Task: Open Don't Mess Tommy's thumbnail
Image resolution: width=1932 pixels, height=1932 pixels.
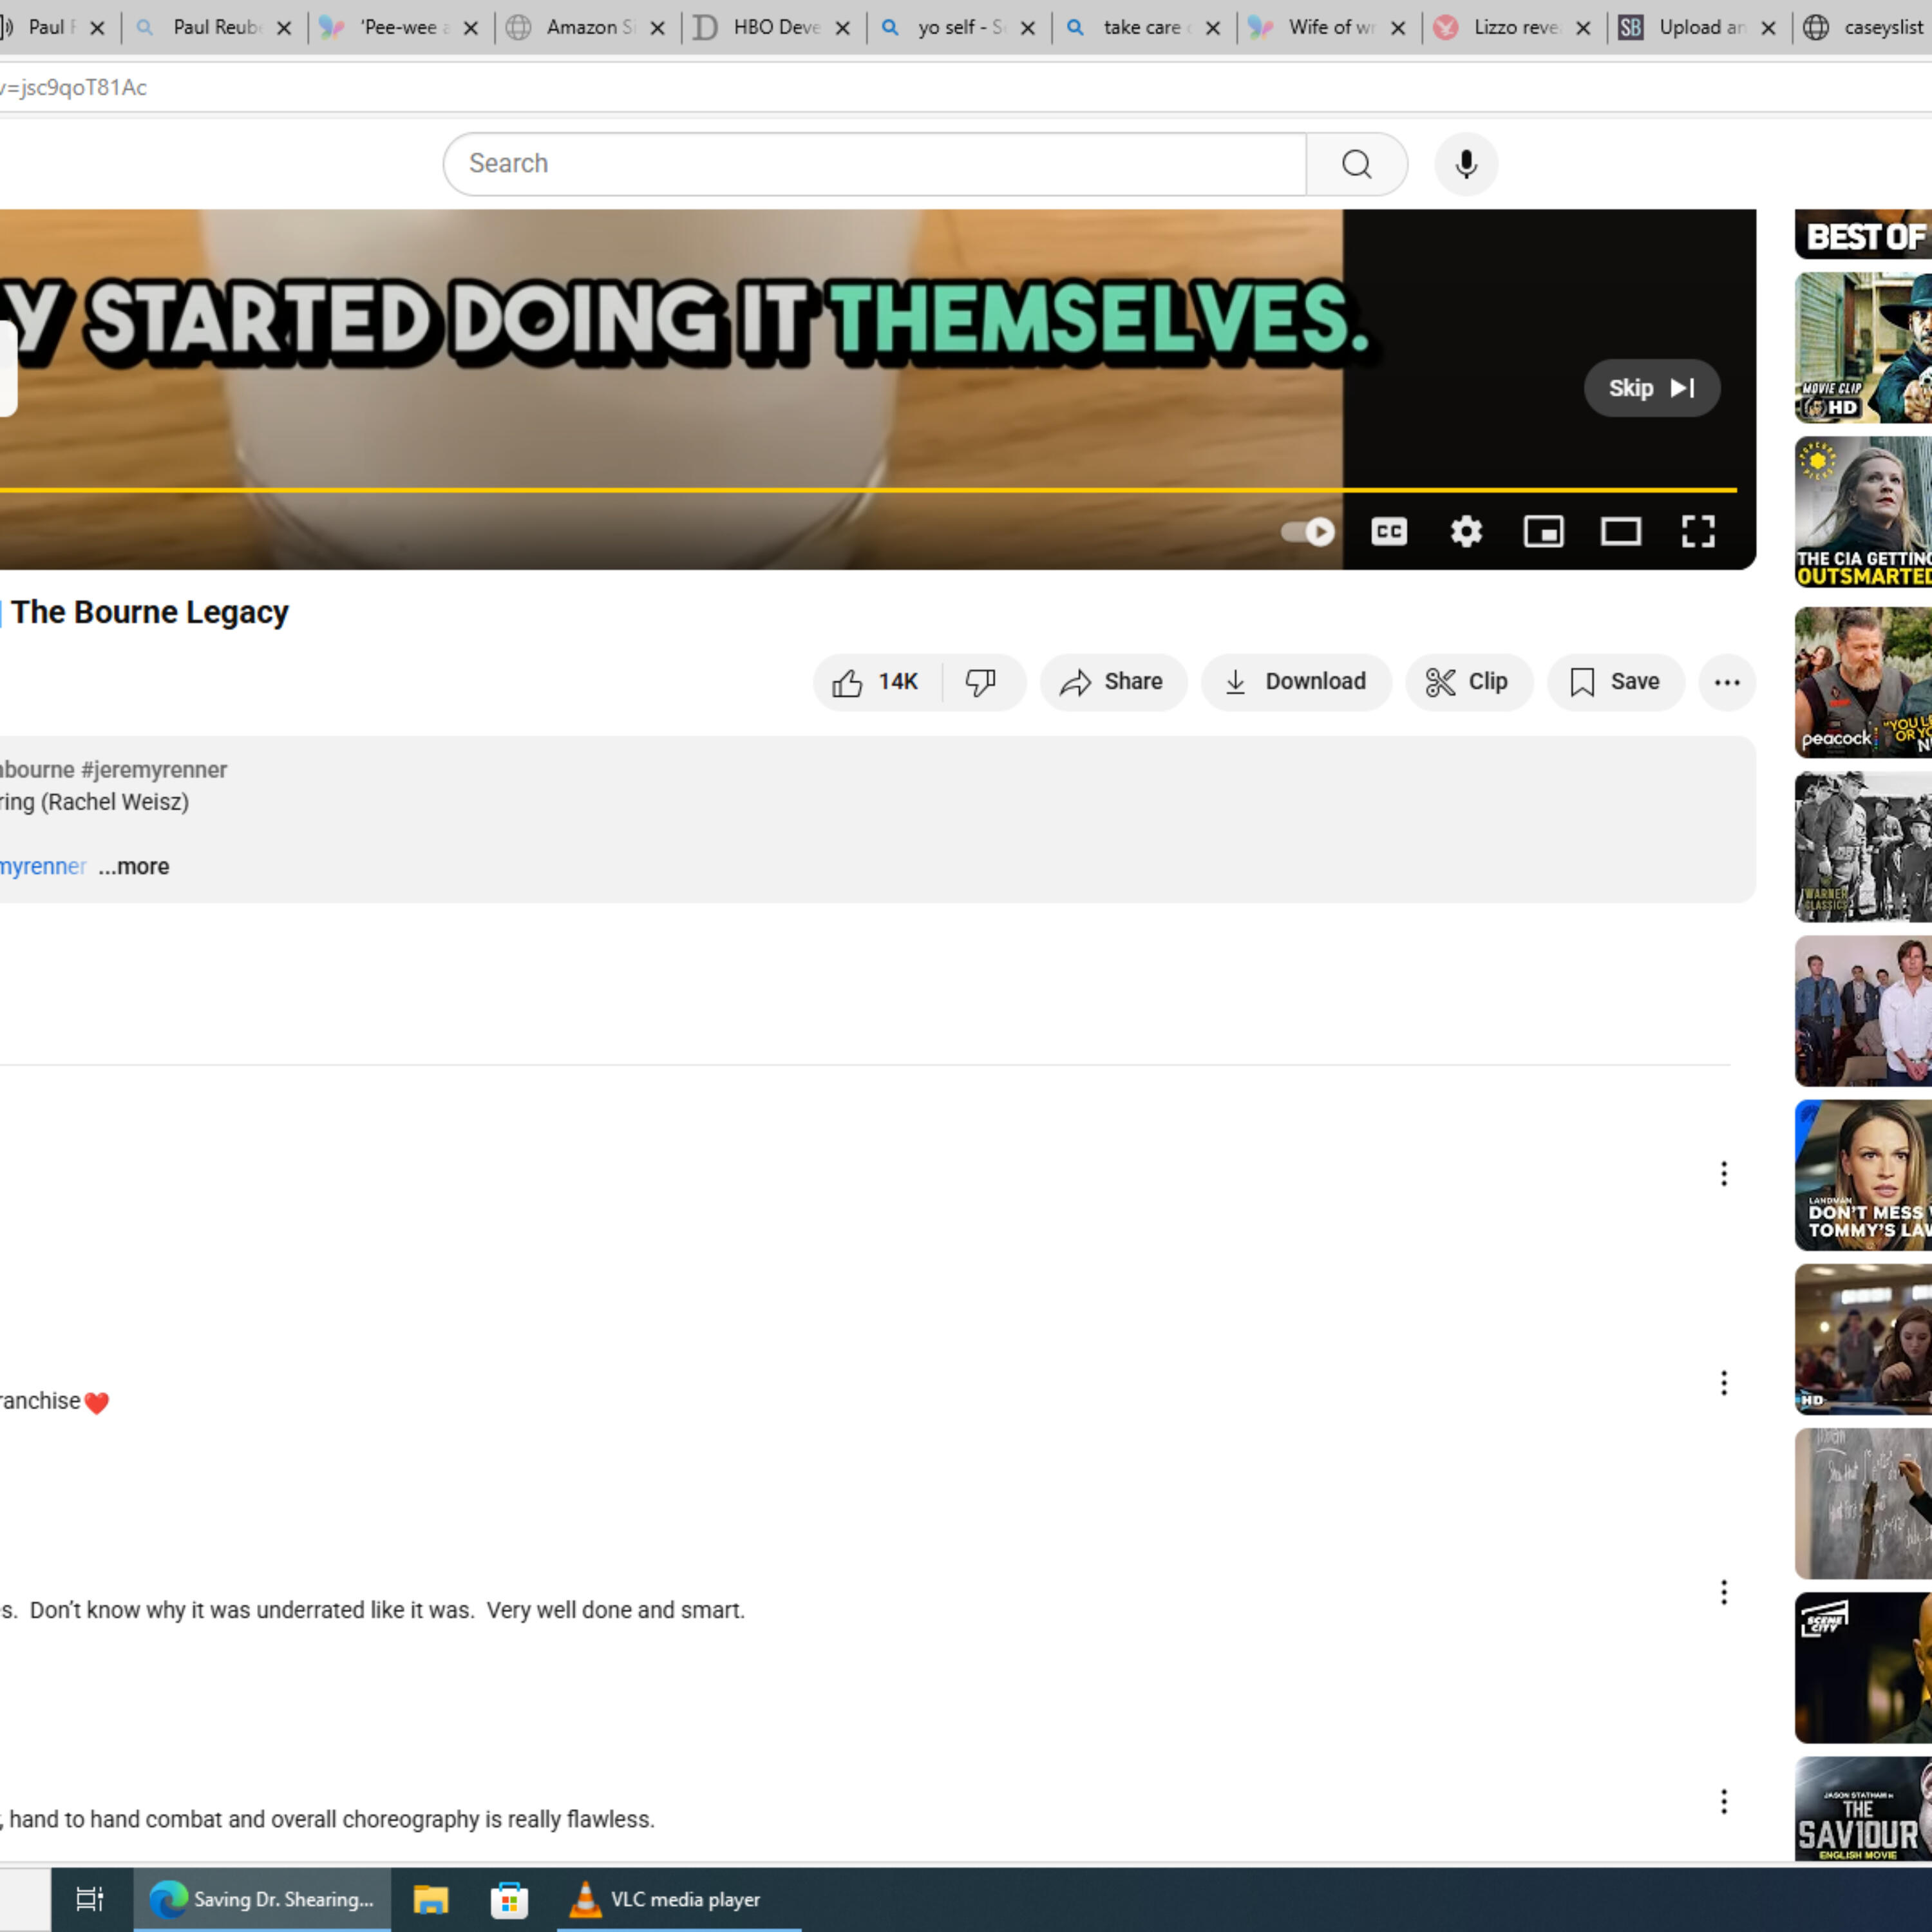Action: [x=1863, y=1175]
